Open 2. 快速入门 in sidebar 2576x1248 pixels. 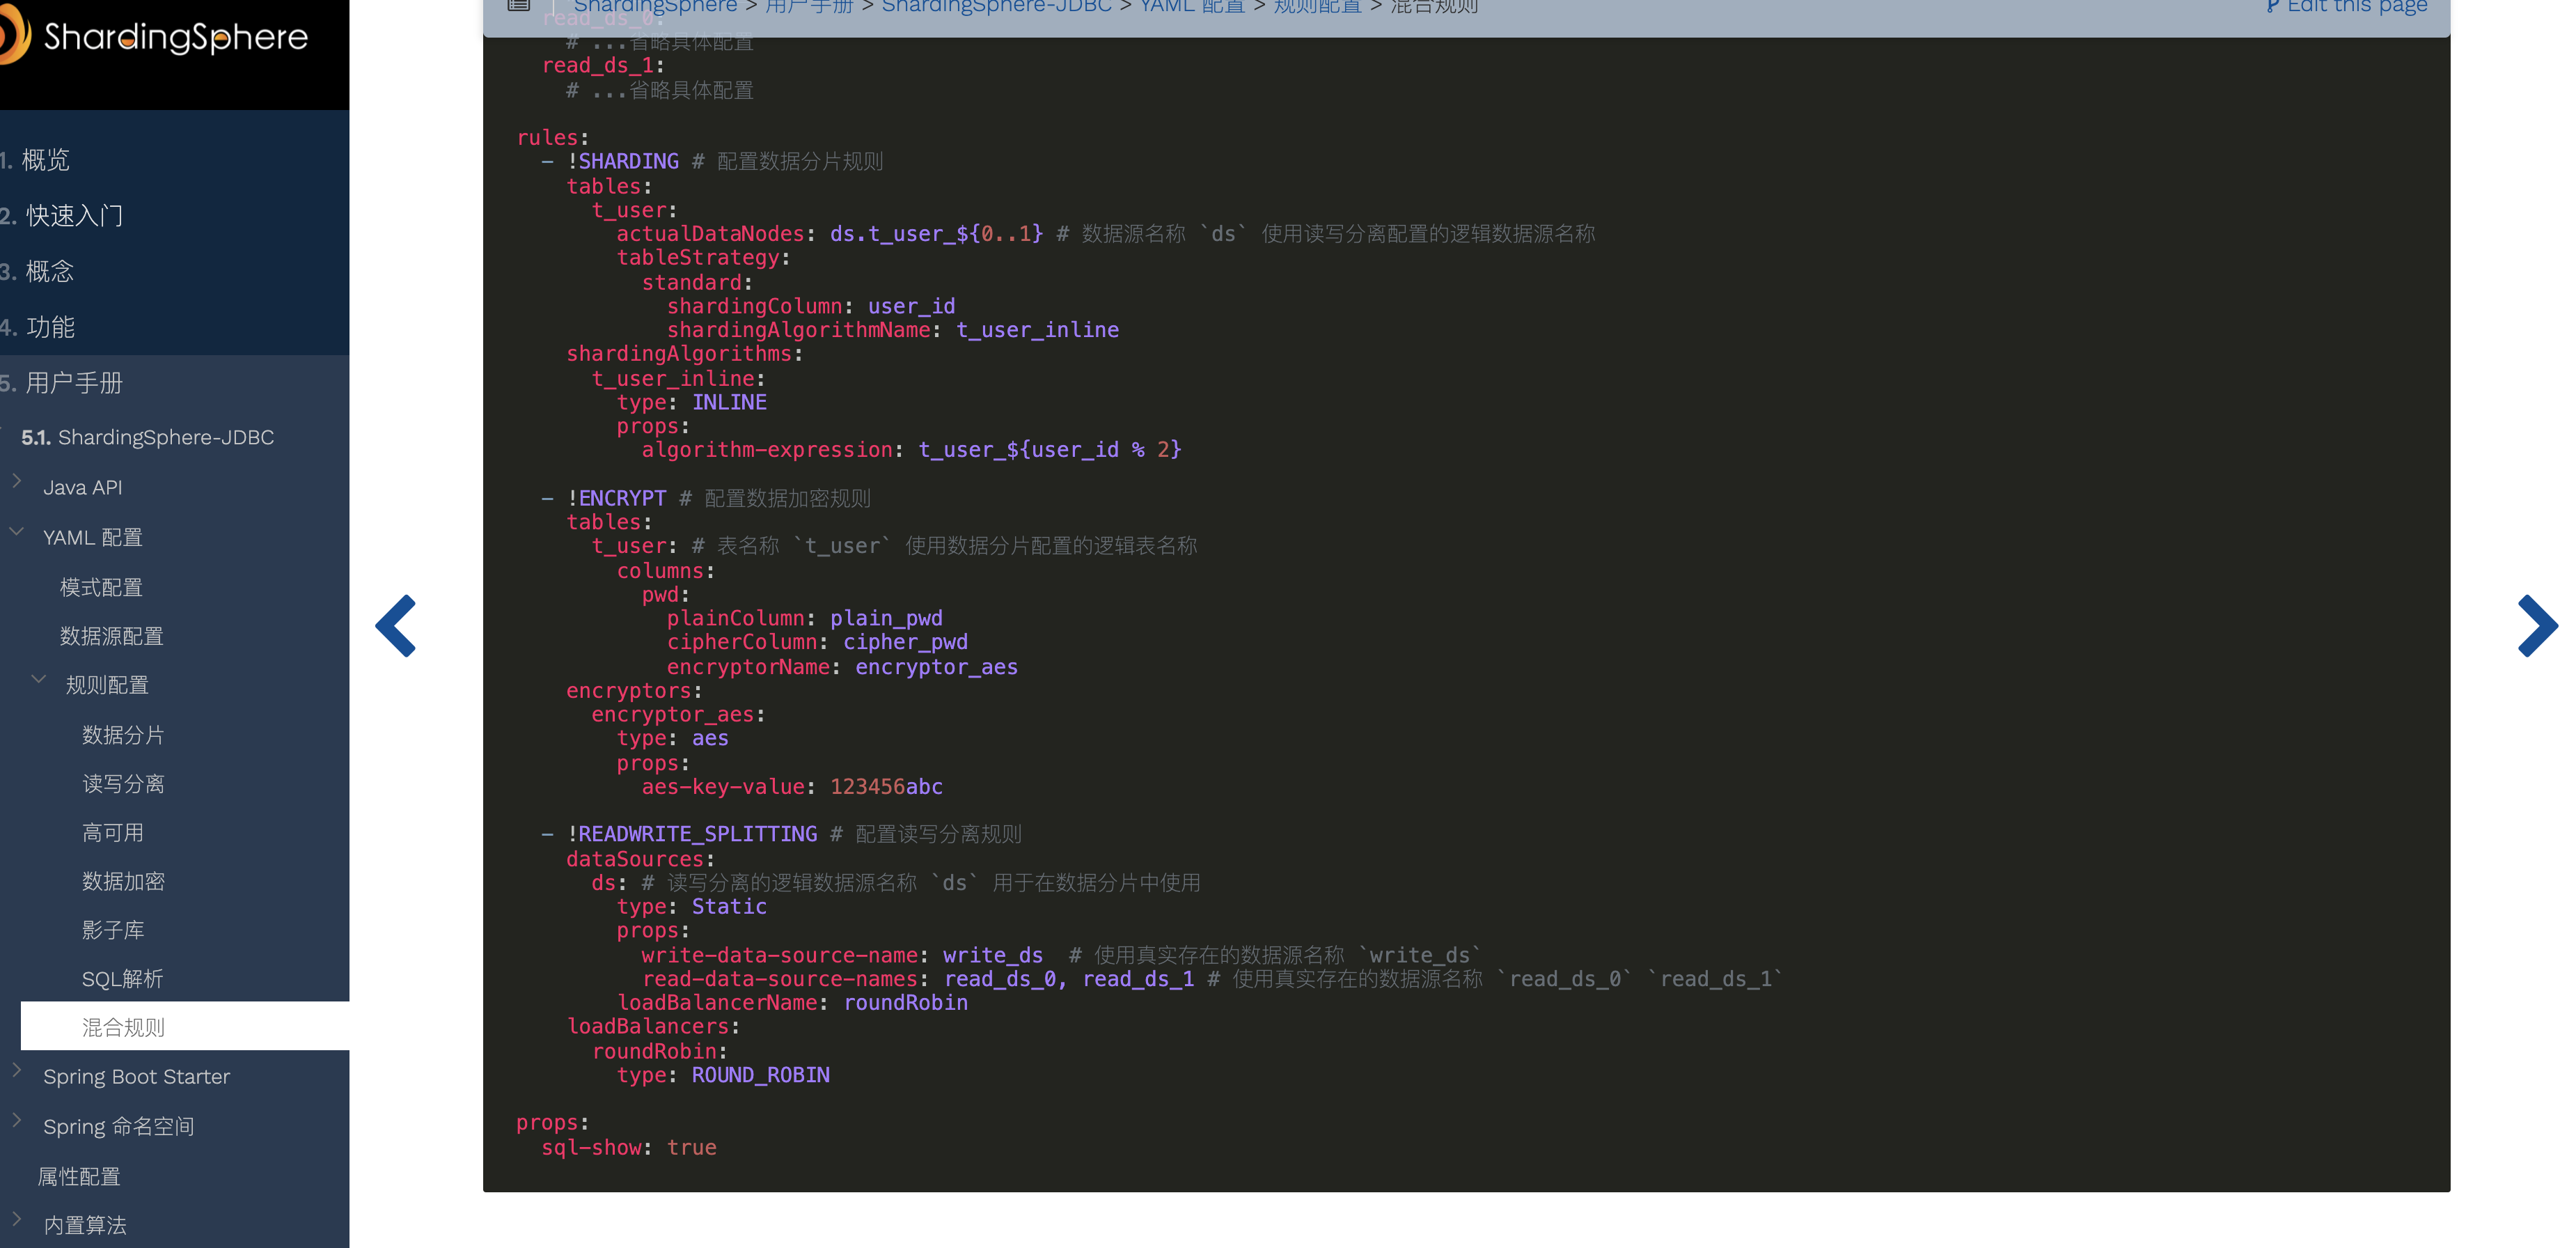[x=61, y=216]
